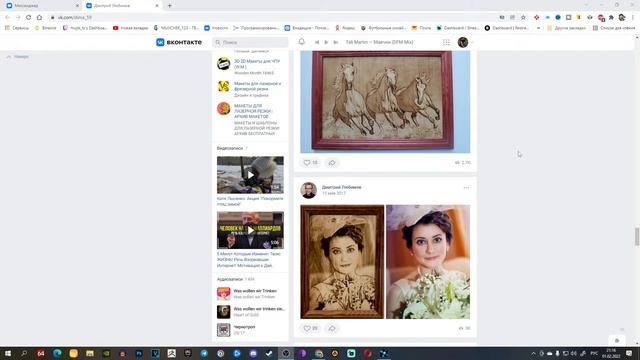Open Дмитрий Любимов post author link
This screenshot has height=360, width=640.
tap(341, 187)
